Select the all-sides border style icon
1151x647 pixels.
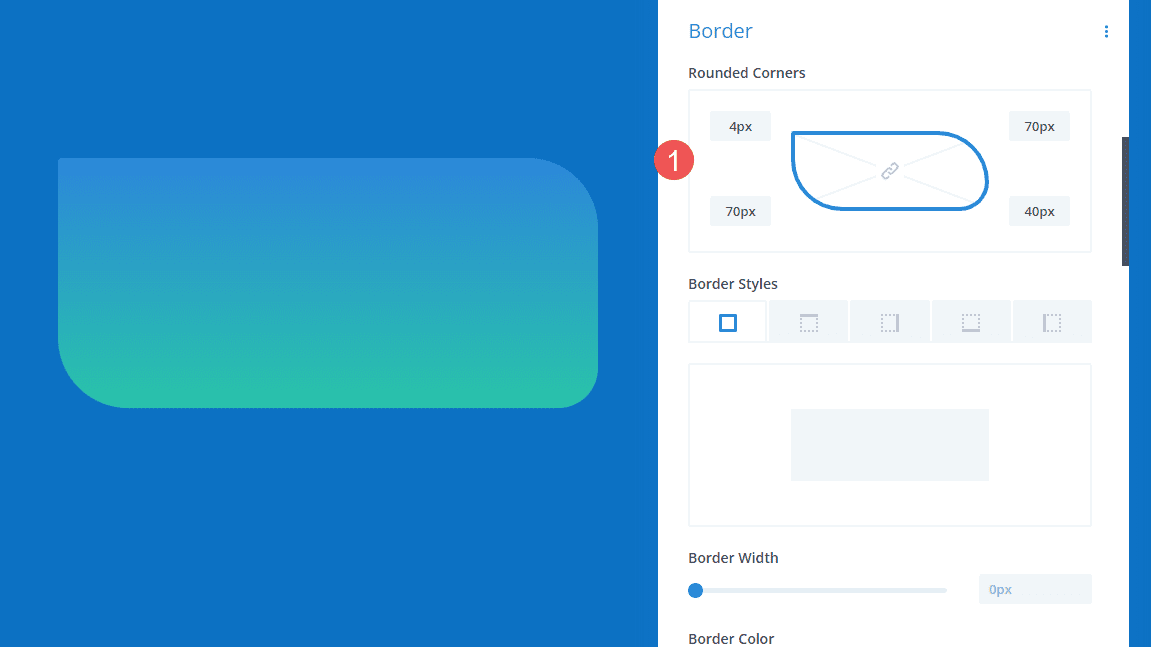tap(727, 321)
